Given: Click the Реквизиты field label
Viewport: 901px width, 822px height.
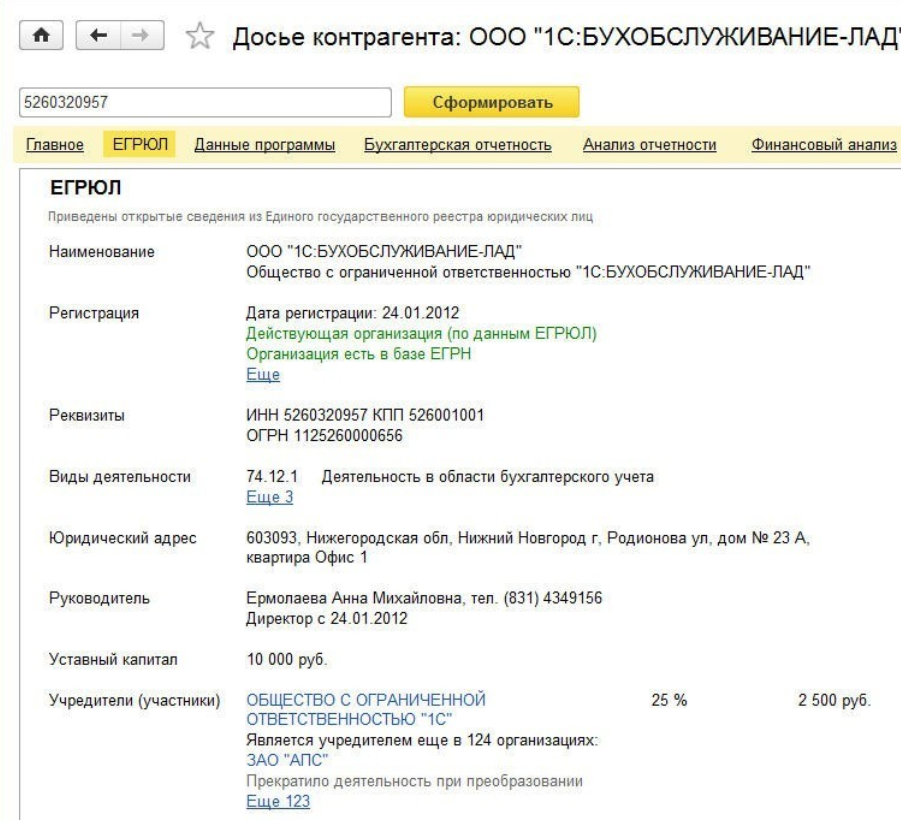Looking at the screenshot, I should pyautogui.click(x=87, y=415).
